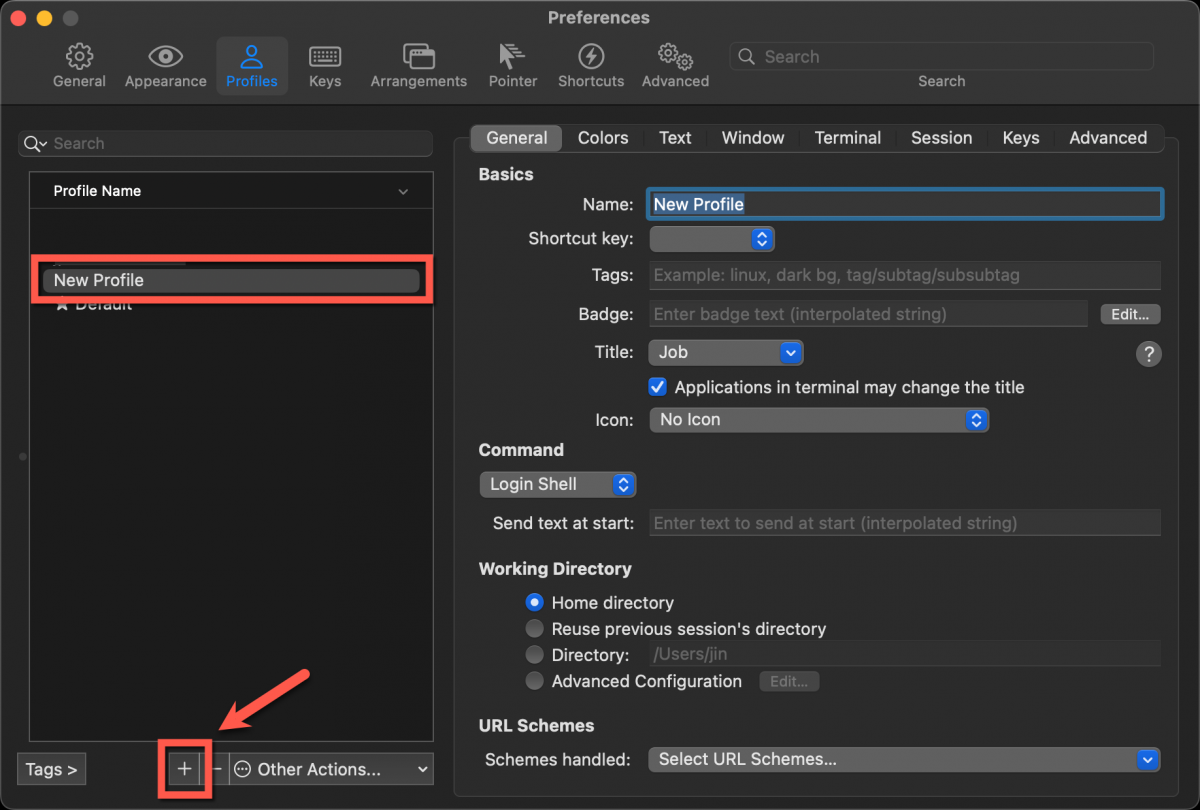Toggle 'Applications in terminal may change the title'
1200x810 pixels.
658,387
